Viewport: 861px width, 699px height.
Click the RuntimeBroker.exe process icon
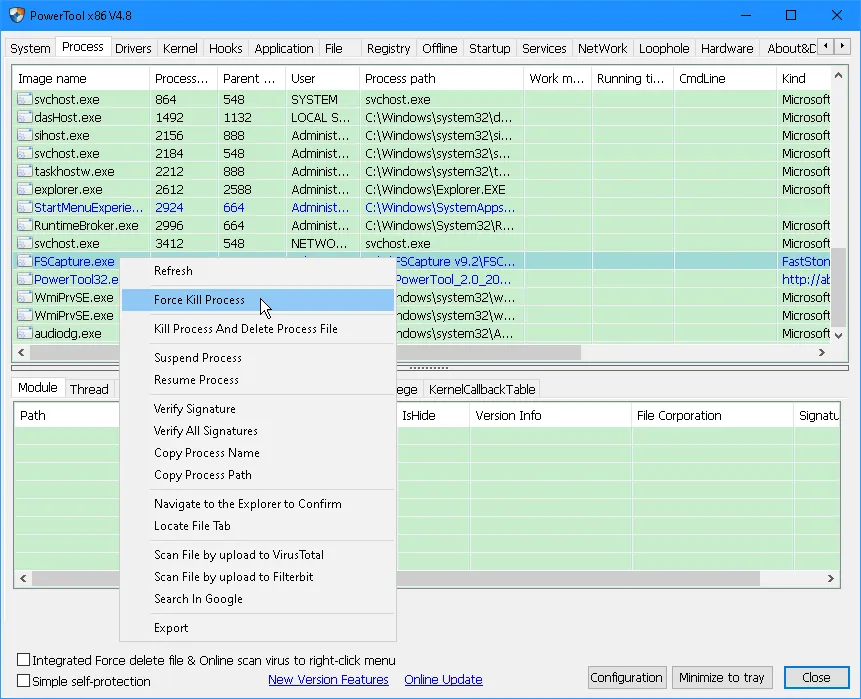click(x=22, y=225)
